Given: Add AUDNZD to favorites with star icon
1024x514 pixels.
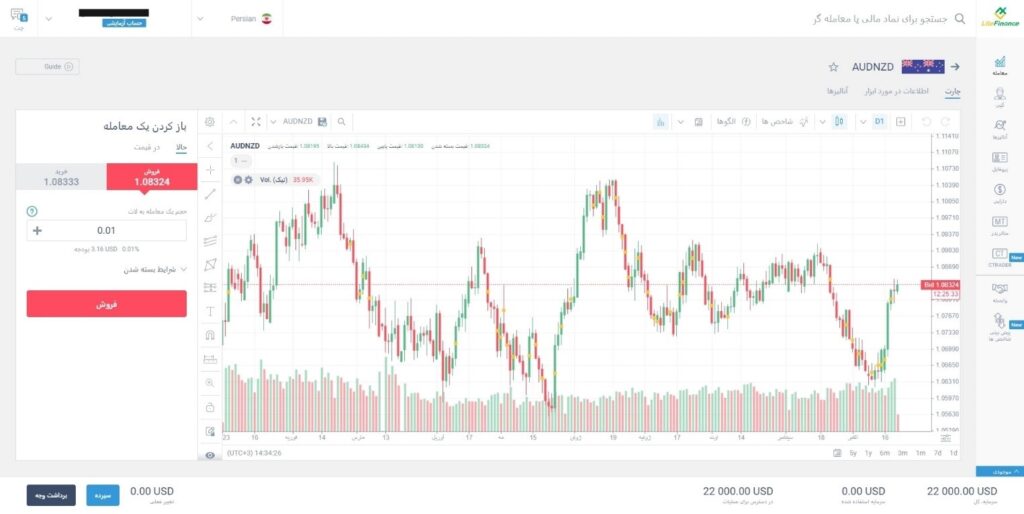Looking at the screenshot, I should coord(833,67).
